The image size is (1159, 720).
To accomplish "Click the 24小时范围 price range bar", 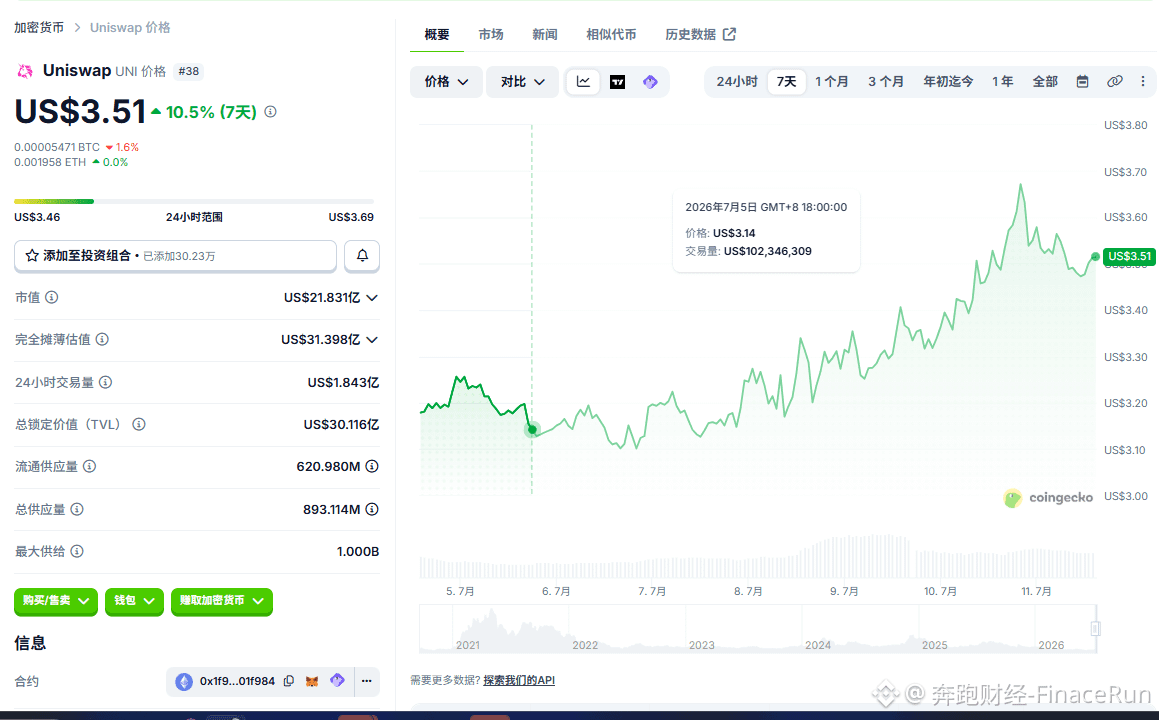I will [x=194, y=201].
